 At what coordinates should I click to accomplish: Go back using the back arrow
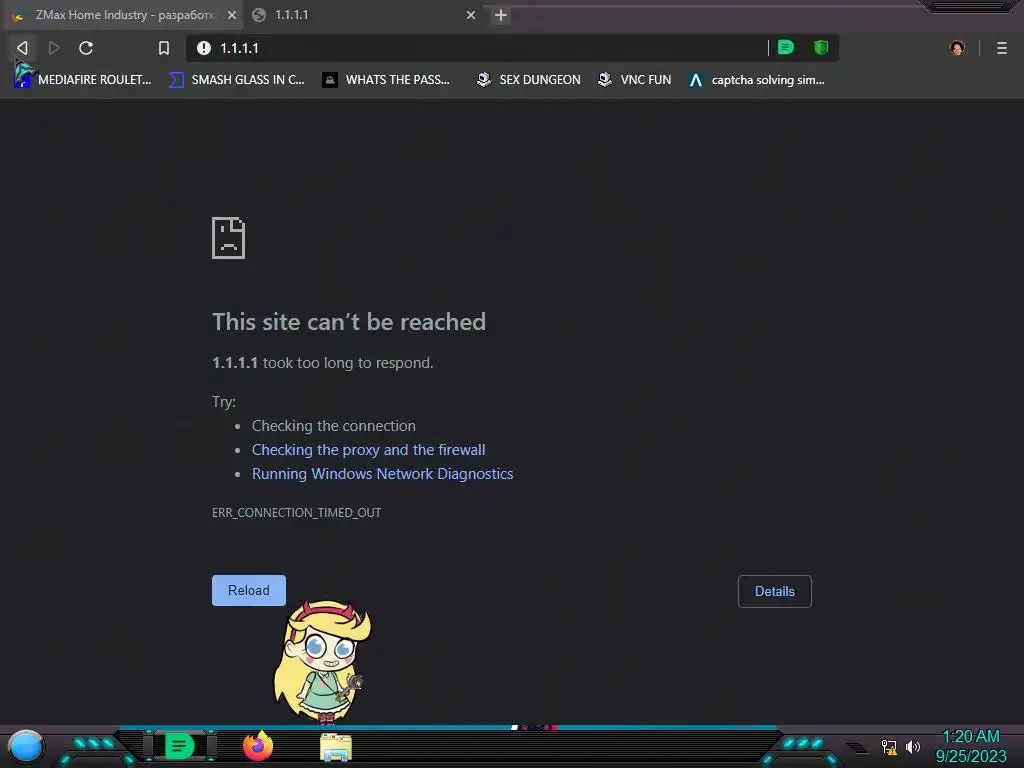click(22, 48)
